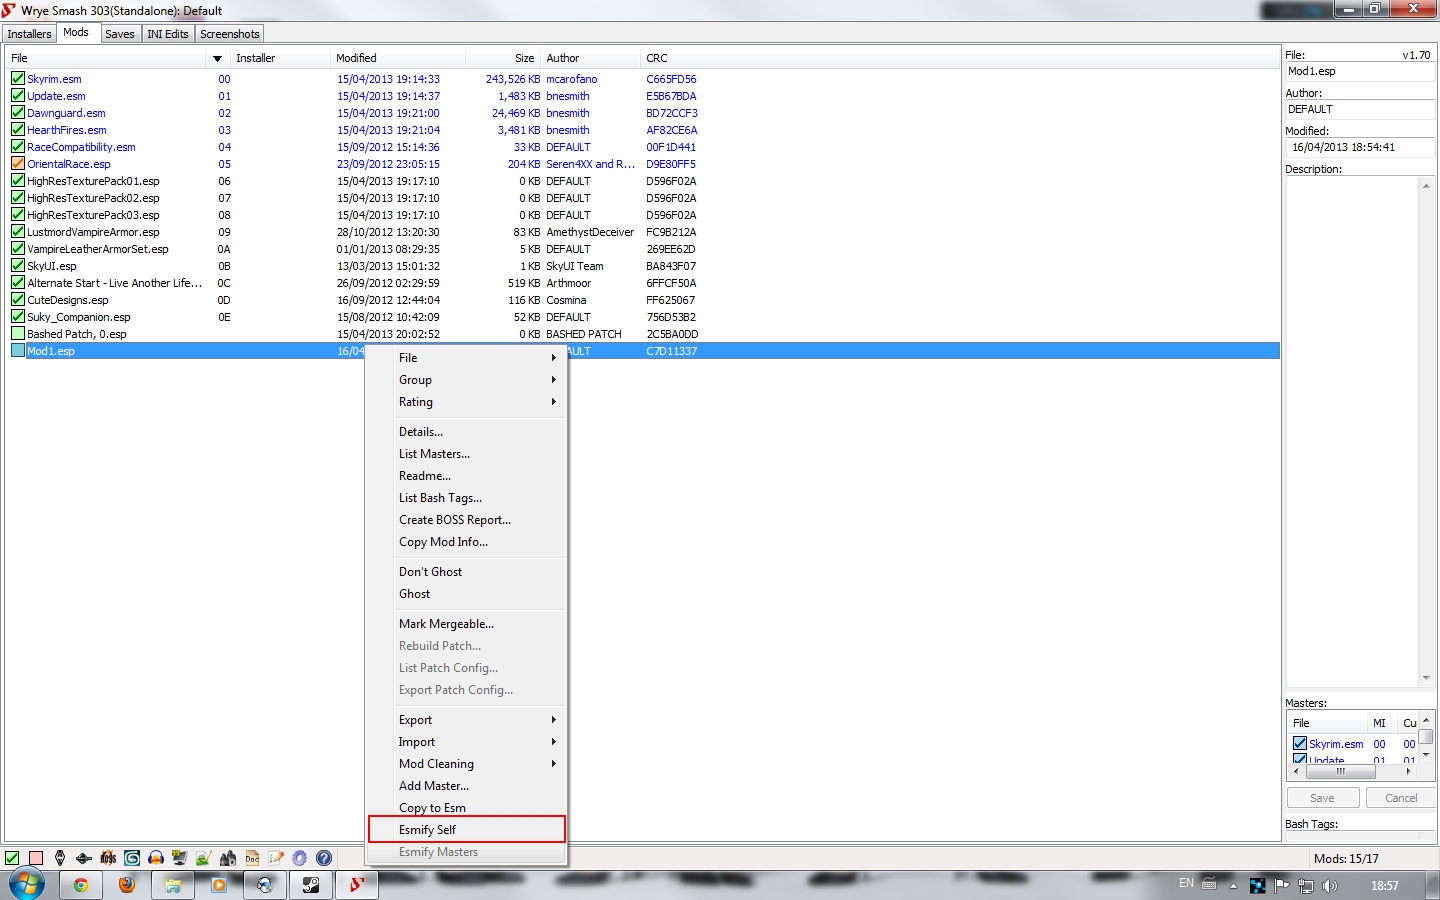Click the green checkmark auto-quit icon in status bar
Viewport: 1440px width, 900px height.
tap(12, 858)
